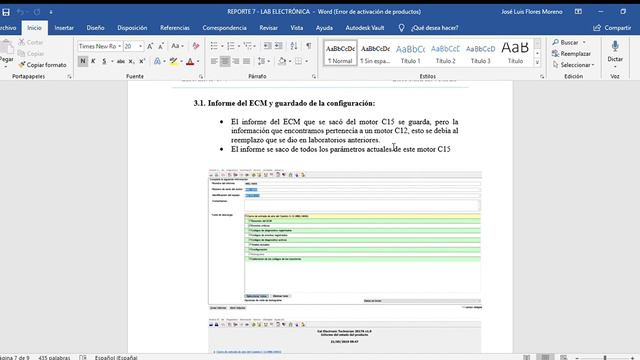Sort text with the A-Z icon
The height and width of the screenshot is (360, 640).
(x=294, y=46)
